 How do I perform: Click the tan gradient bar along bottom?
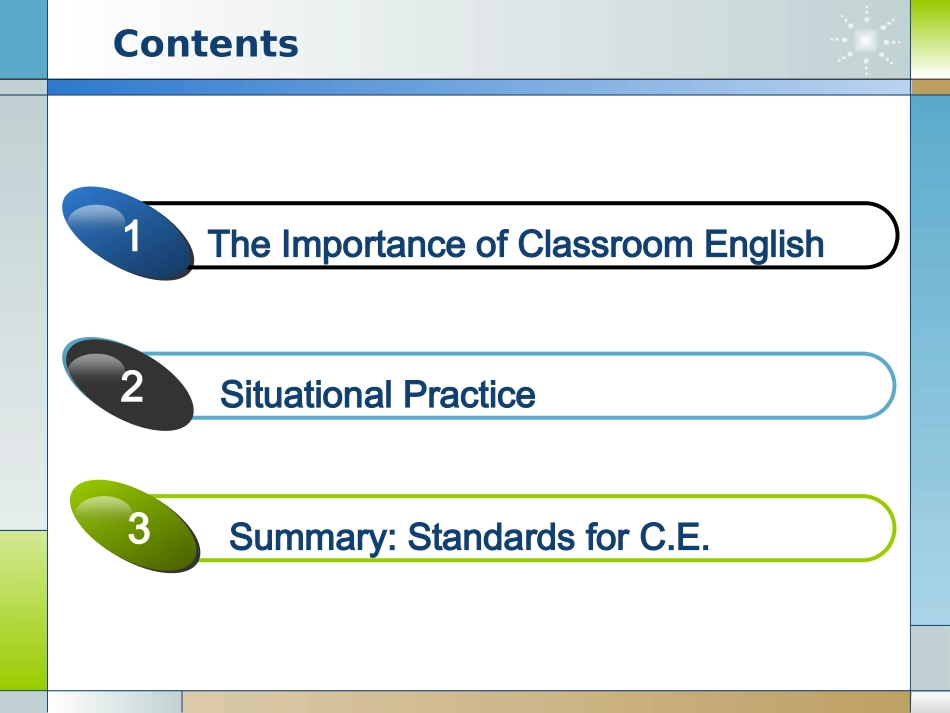click(545, 702)
